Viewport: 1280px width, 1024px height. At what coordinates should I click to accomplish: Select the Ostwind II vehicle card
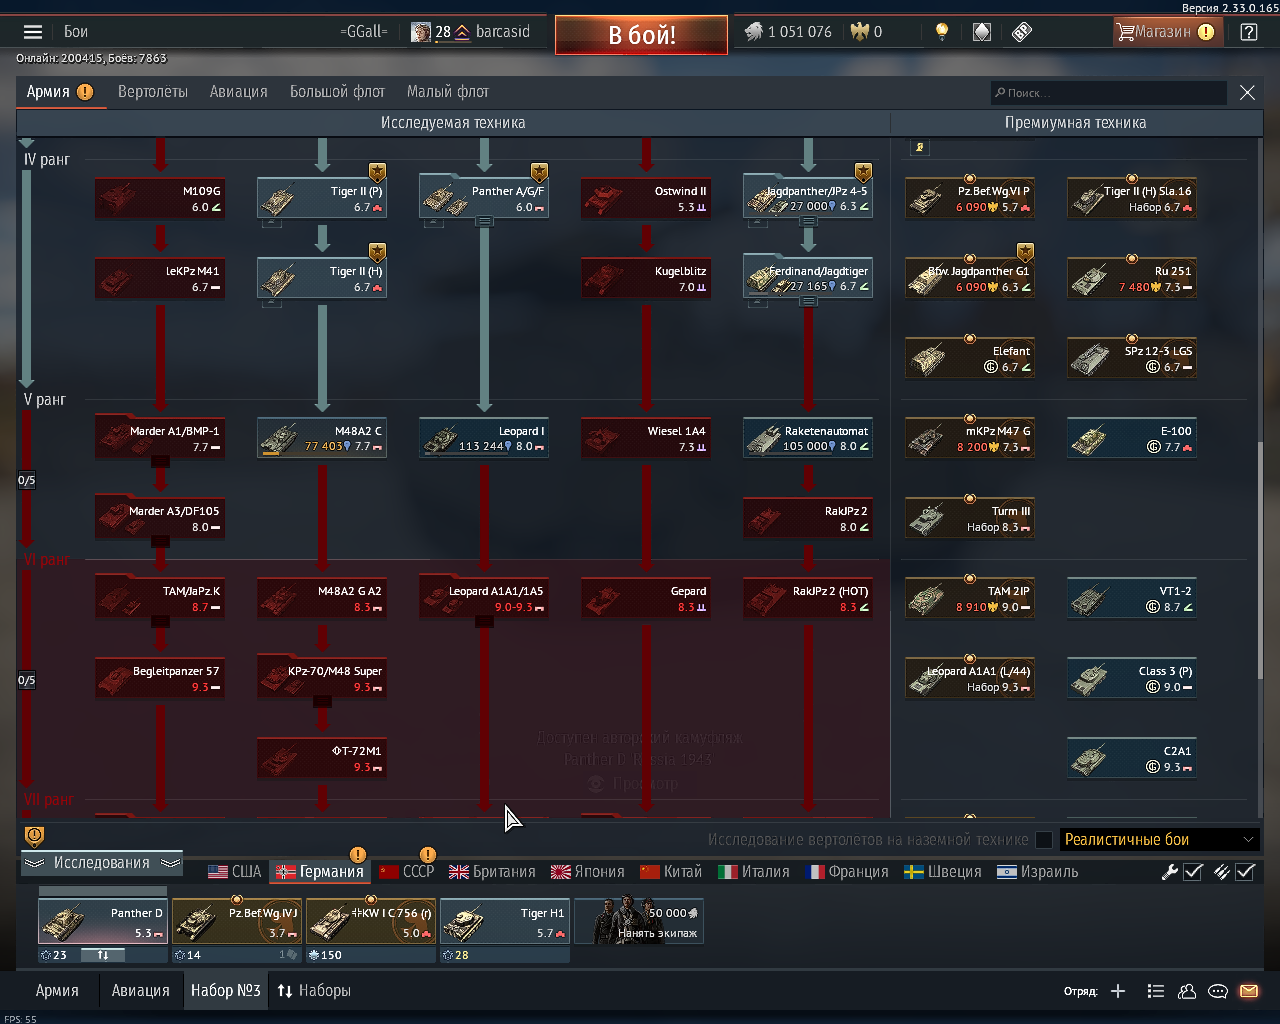(646, 199)
